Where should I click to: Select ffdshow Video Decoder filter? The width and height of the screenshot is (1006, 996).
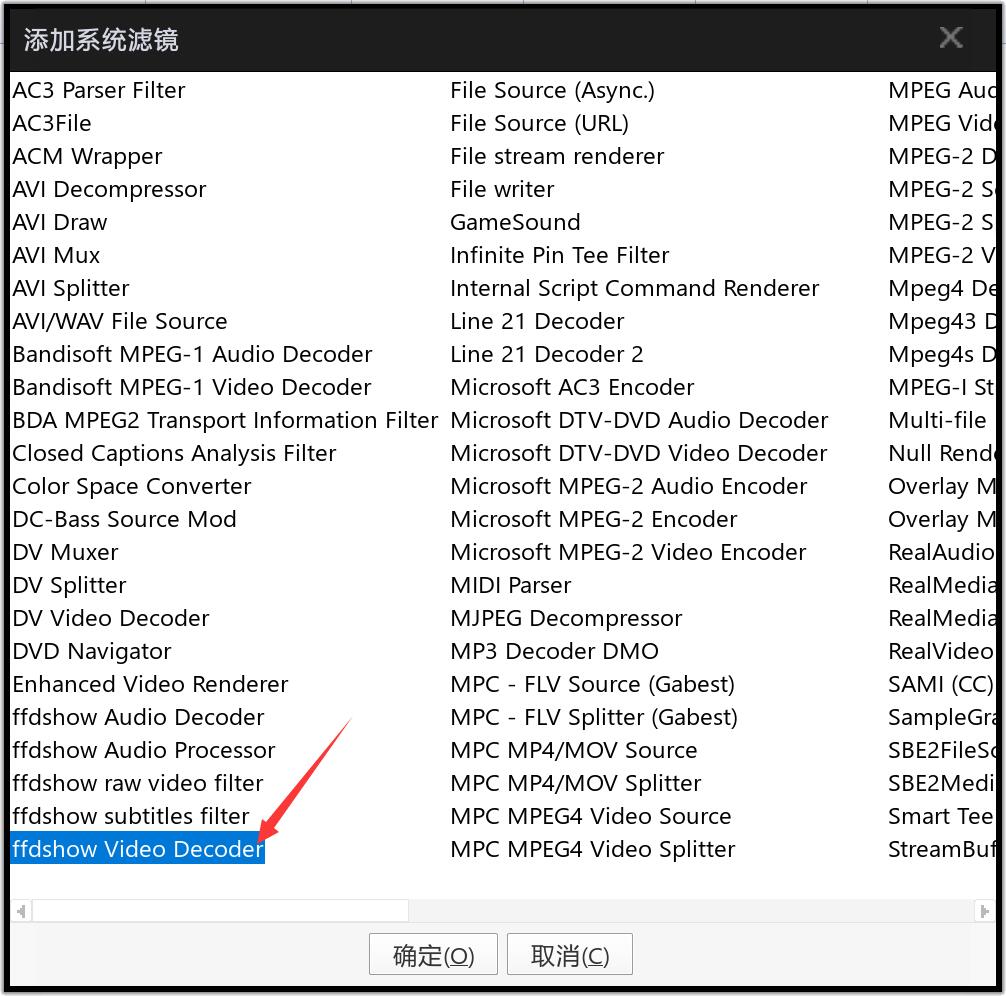click(138, 849)
